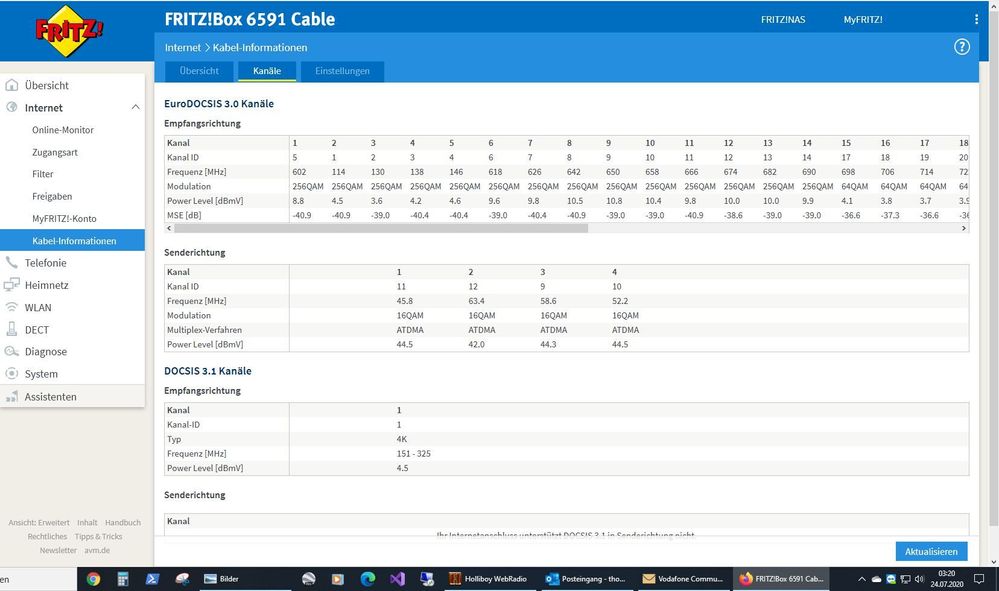Open MyFRITZ! link in header

click(863, 20)
